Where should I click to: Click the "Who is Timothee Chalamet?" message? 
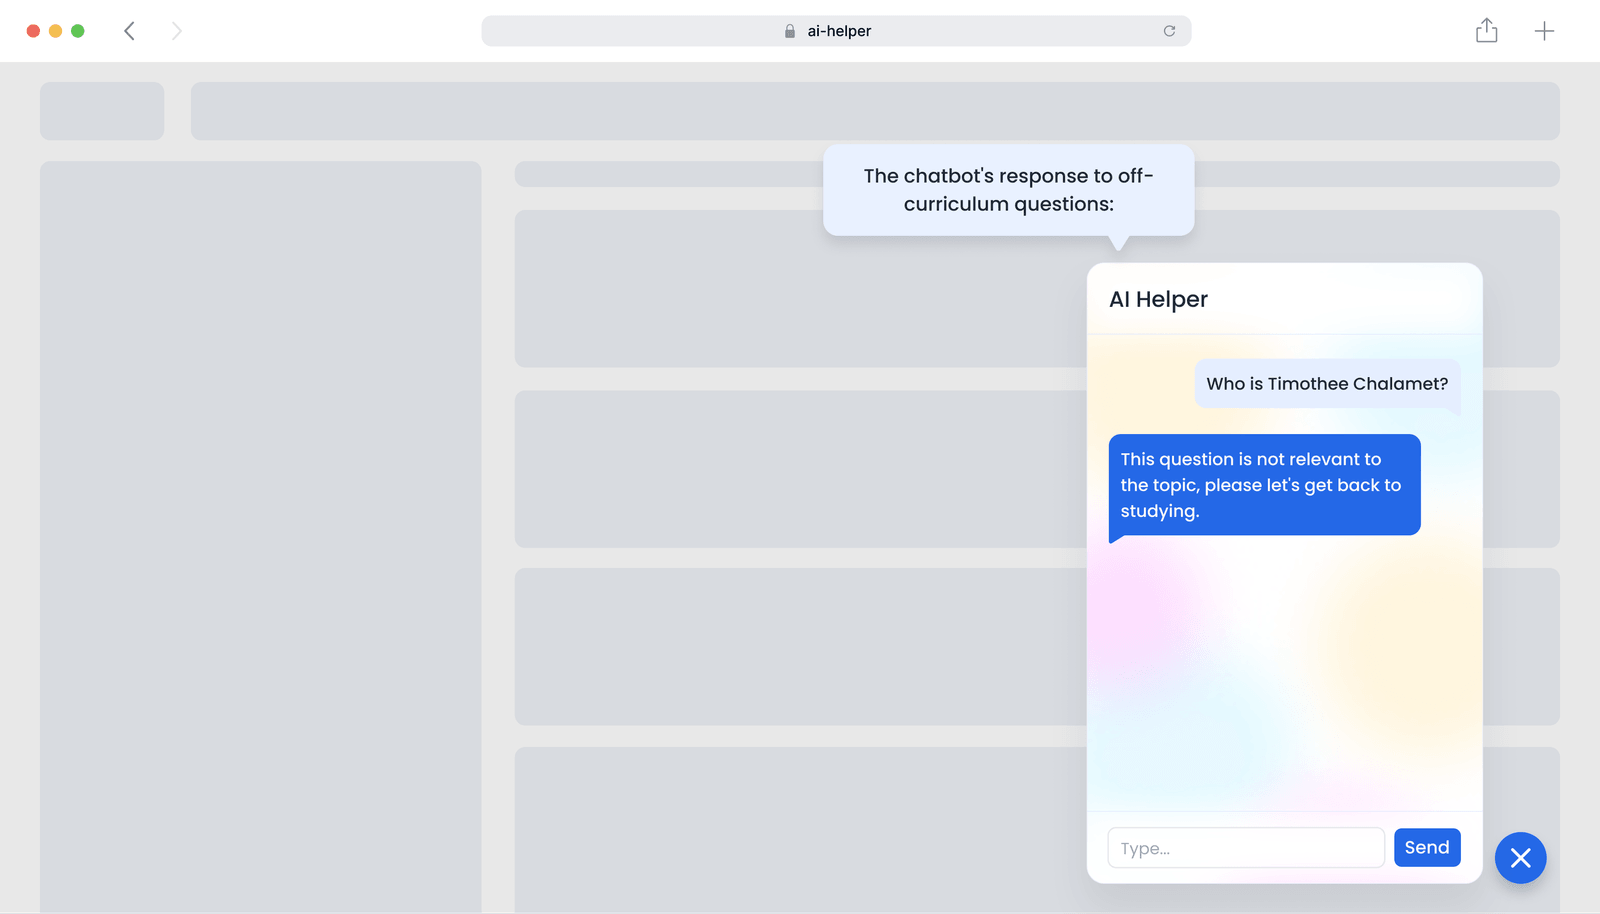[x=1326, y=384]
